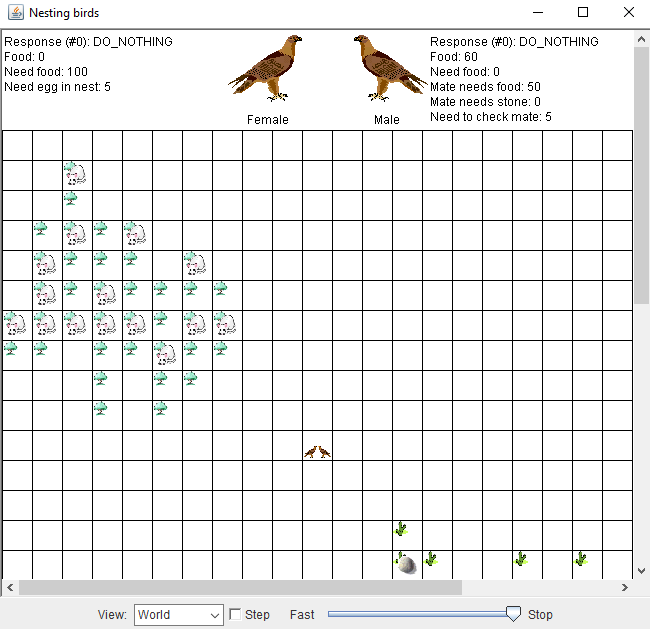Select the rightmost plant in the bottom row
Image resolution: width=650 pixels, height=629 pixels.
click(581, 559)
